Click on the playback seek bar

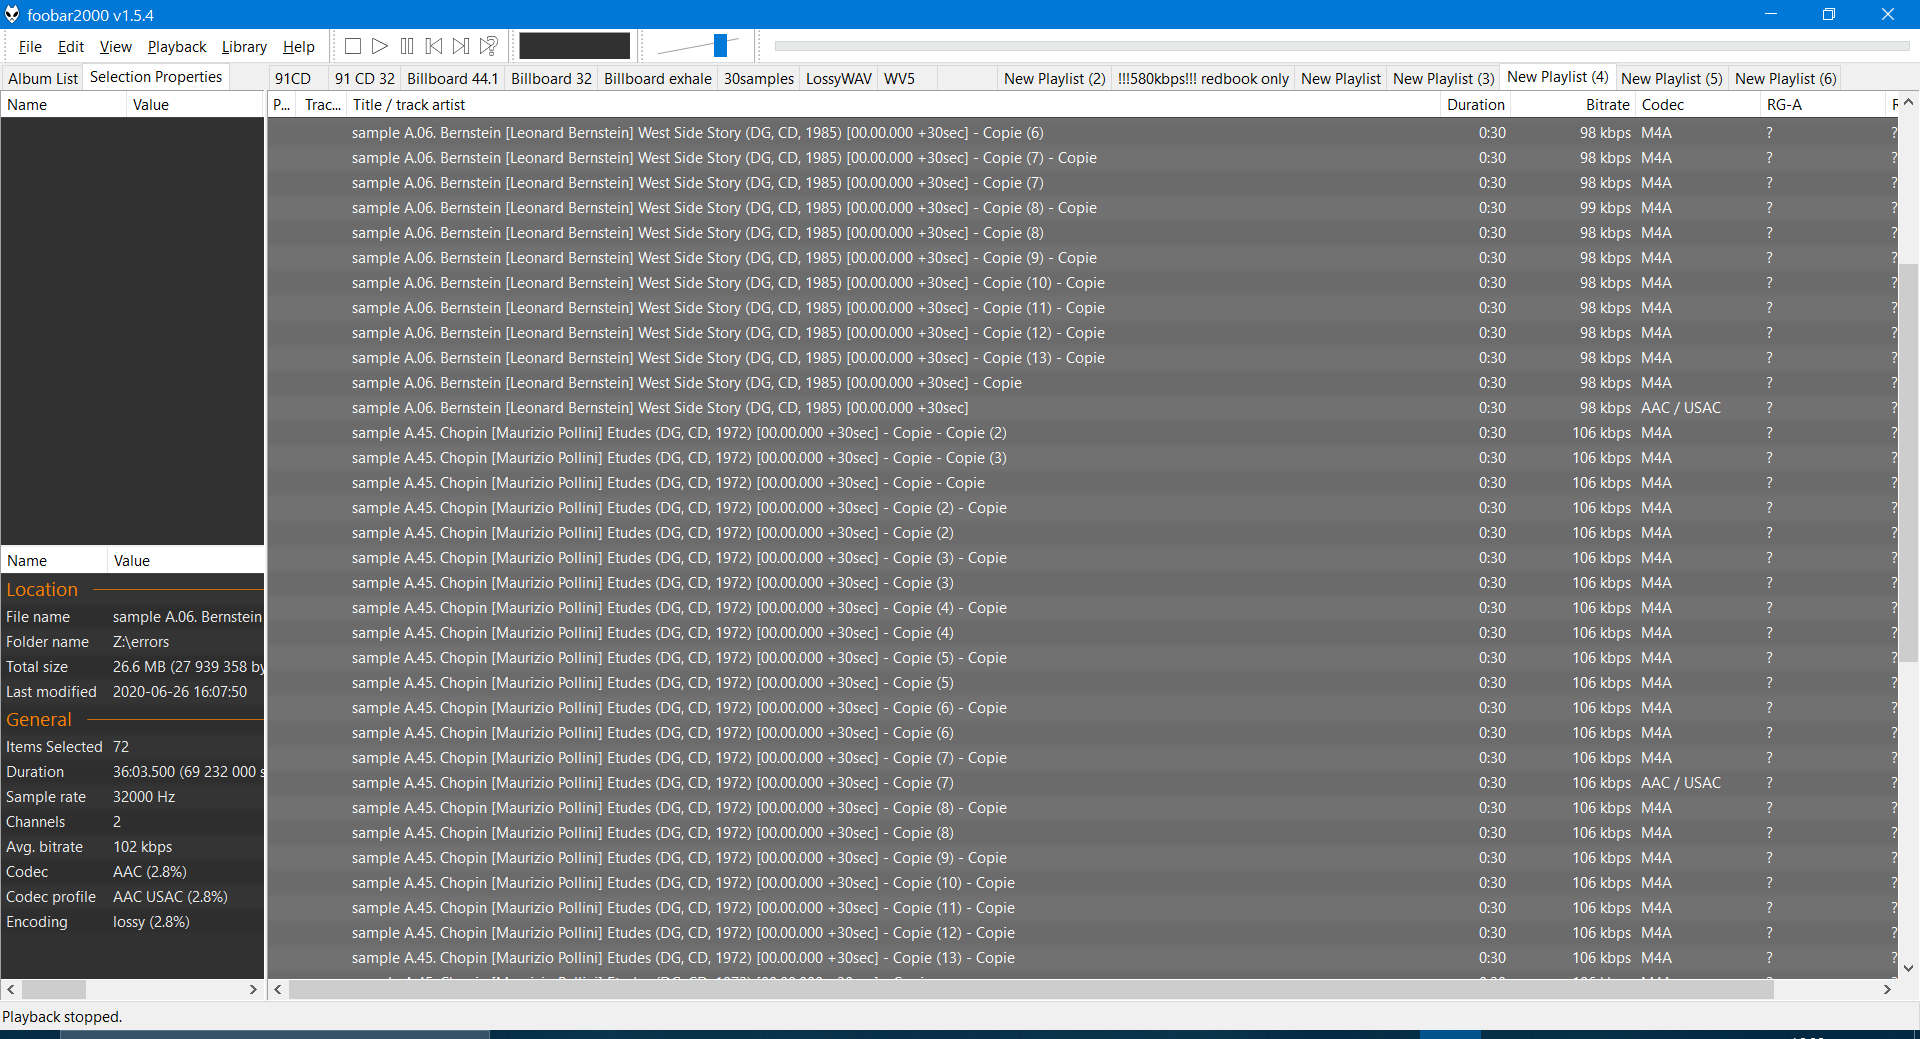[x=1342, y=46]
